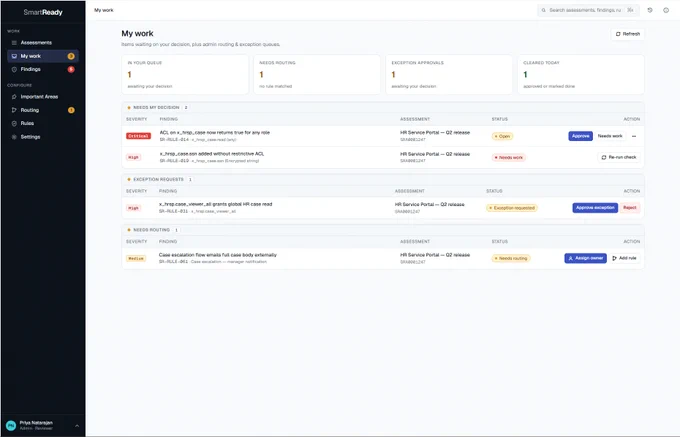
Task: Open finding "ACL on x_hrsp_case now returns true"
Action: (x=215, y=133)
